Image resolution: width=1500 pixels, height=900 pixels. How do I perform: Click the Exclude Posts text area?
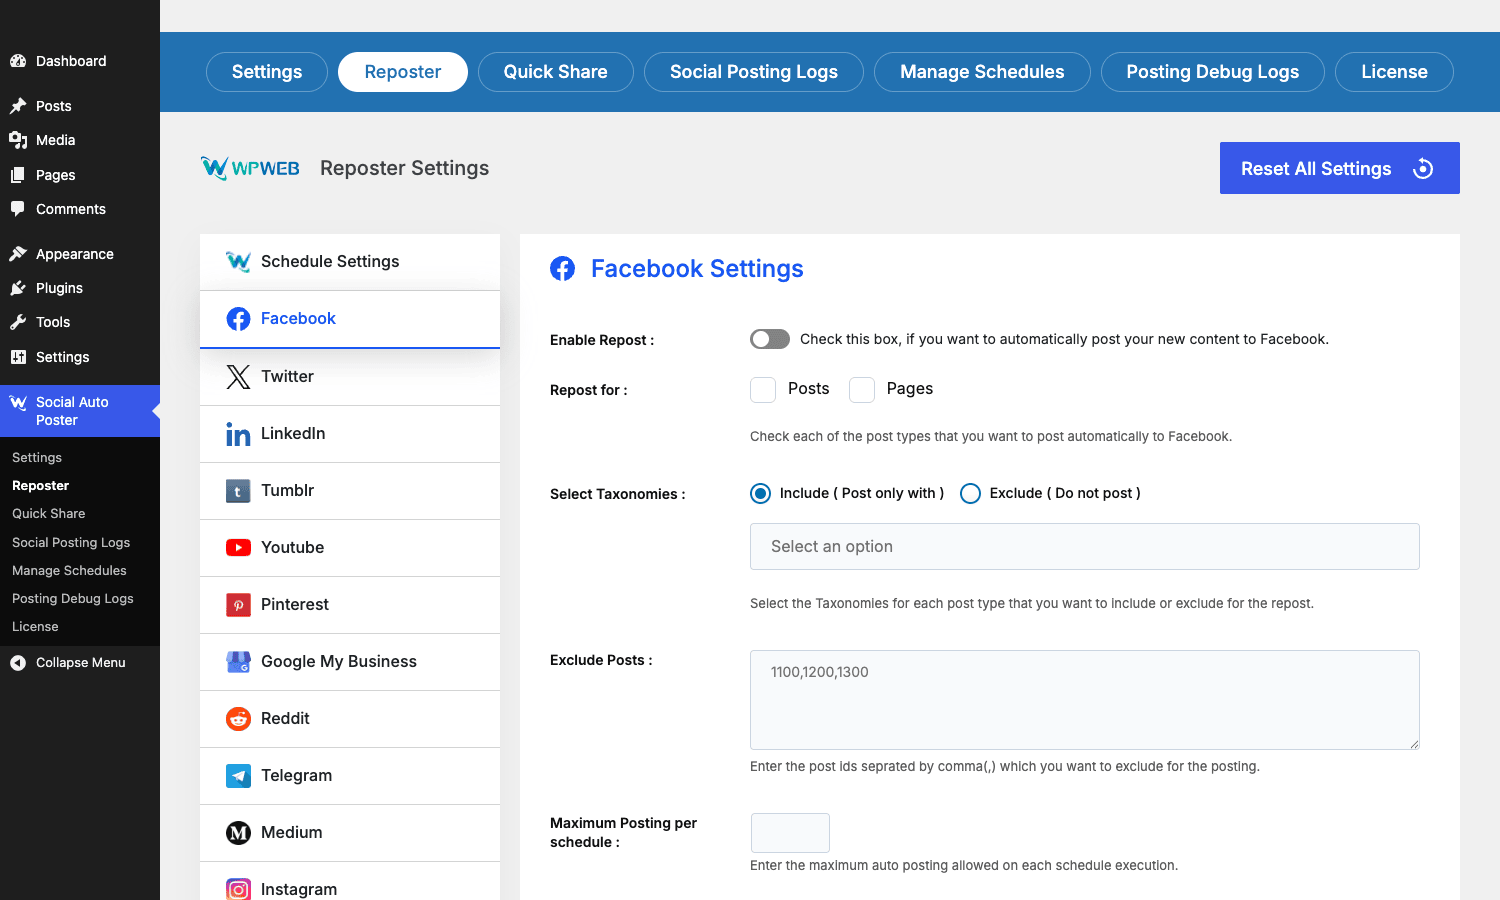pyautogui.click(x=1085, y=700)
